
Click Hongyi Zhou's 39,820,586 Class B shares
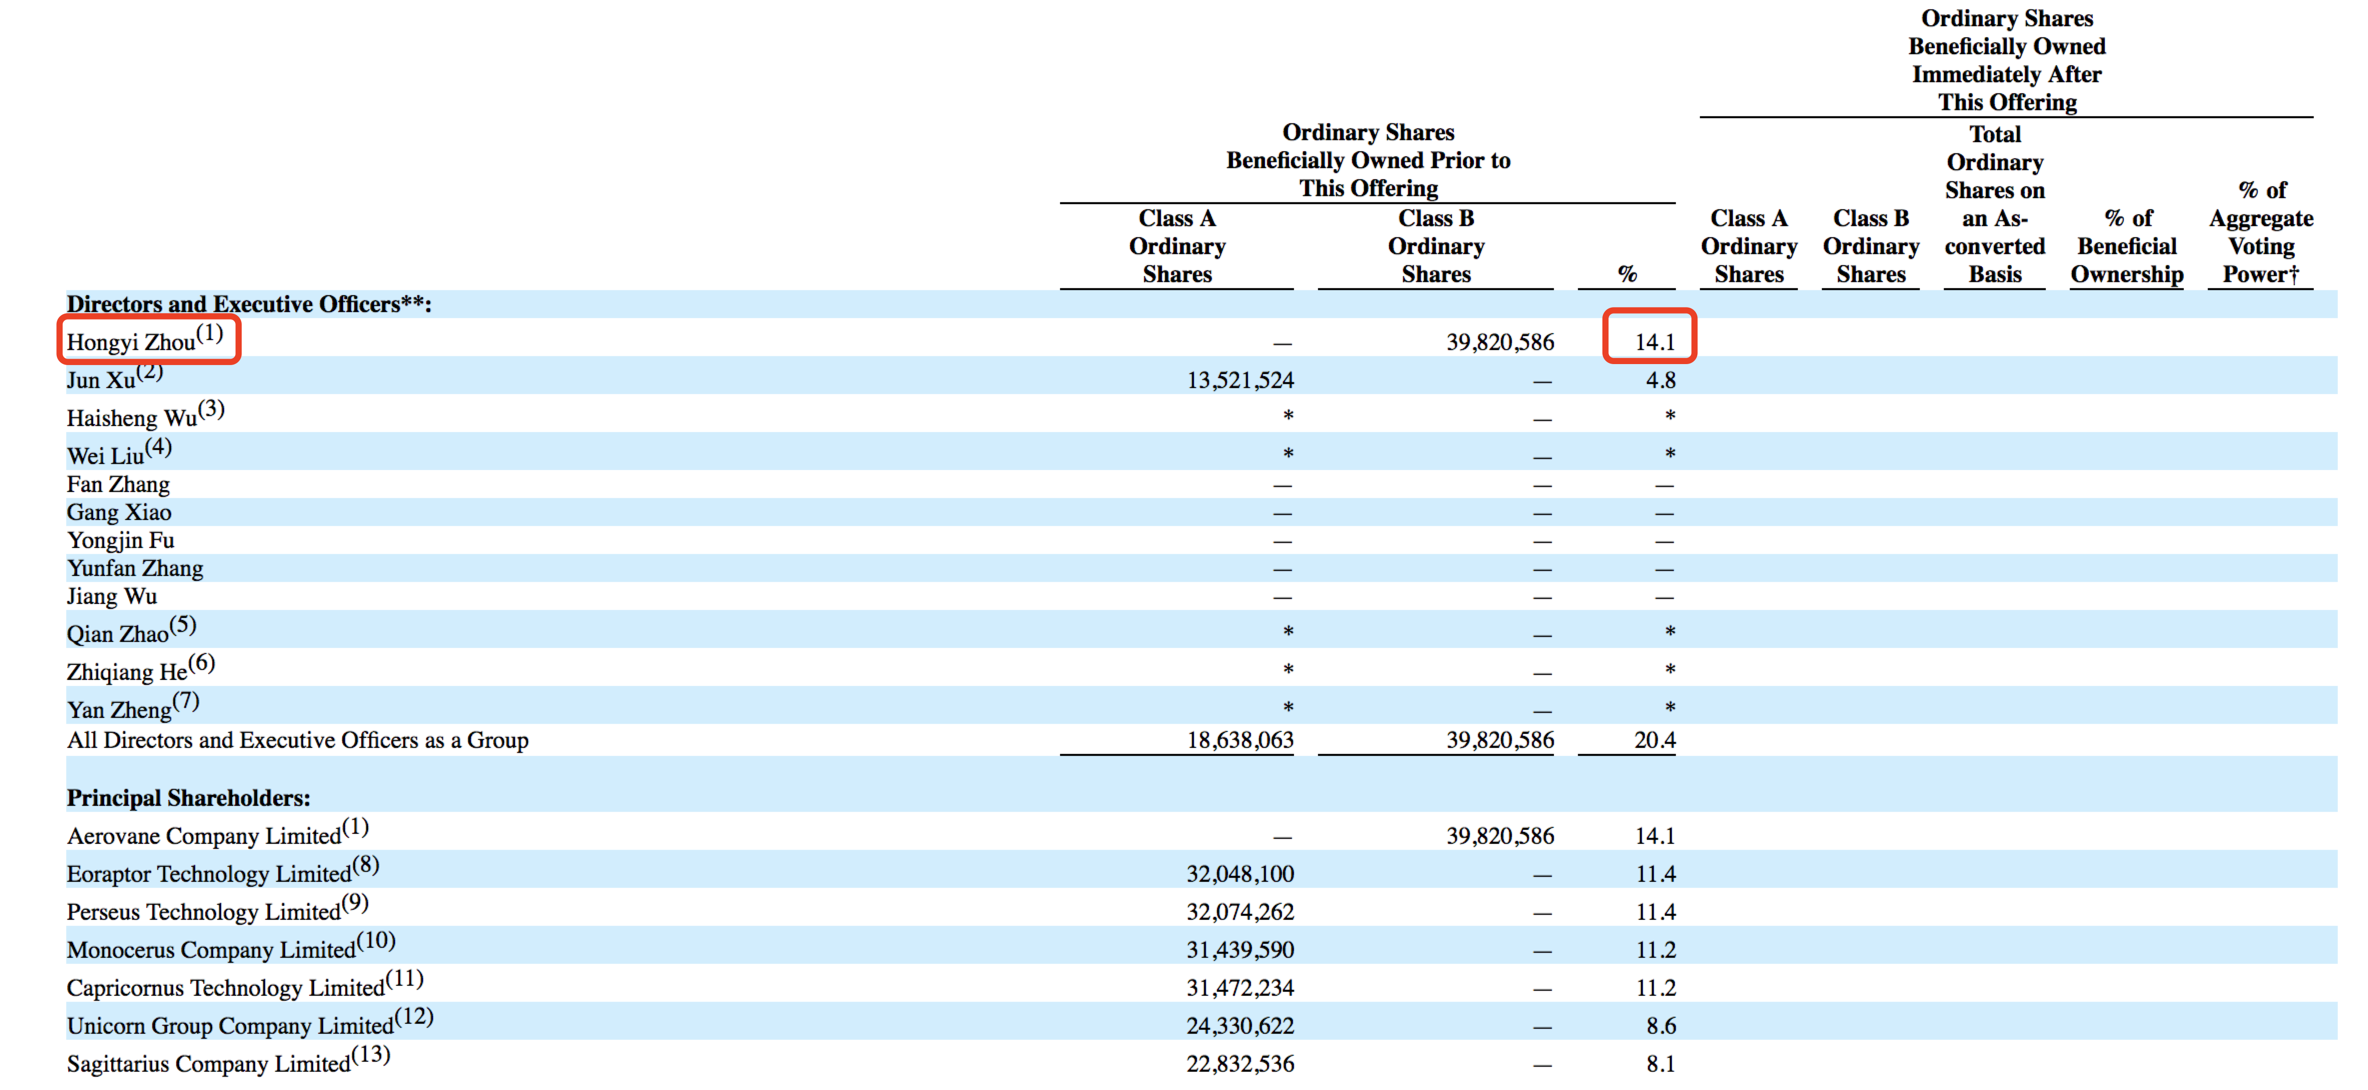point(1500,342)
